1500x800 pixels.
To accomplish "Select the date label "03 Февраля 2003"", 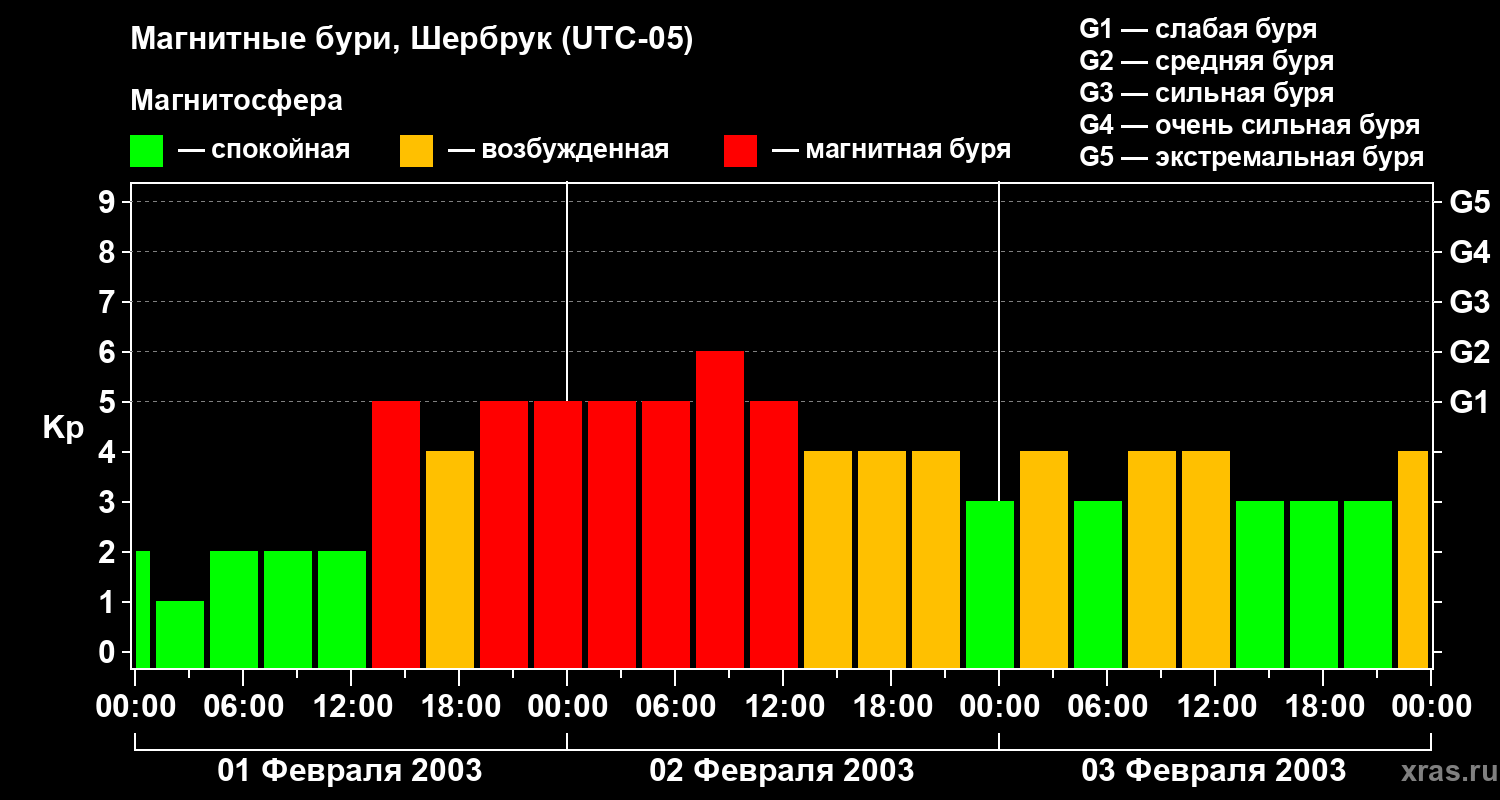I will pyautogui.click(x=1214, y=771).
